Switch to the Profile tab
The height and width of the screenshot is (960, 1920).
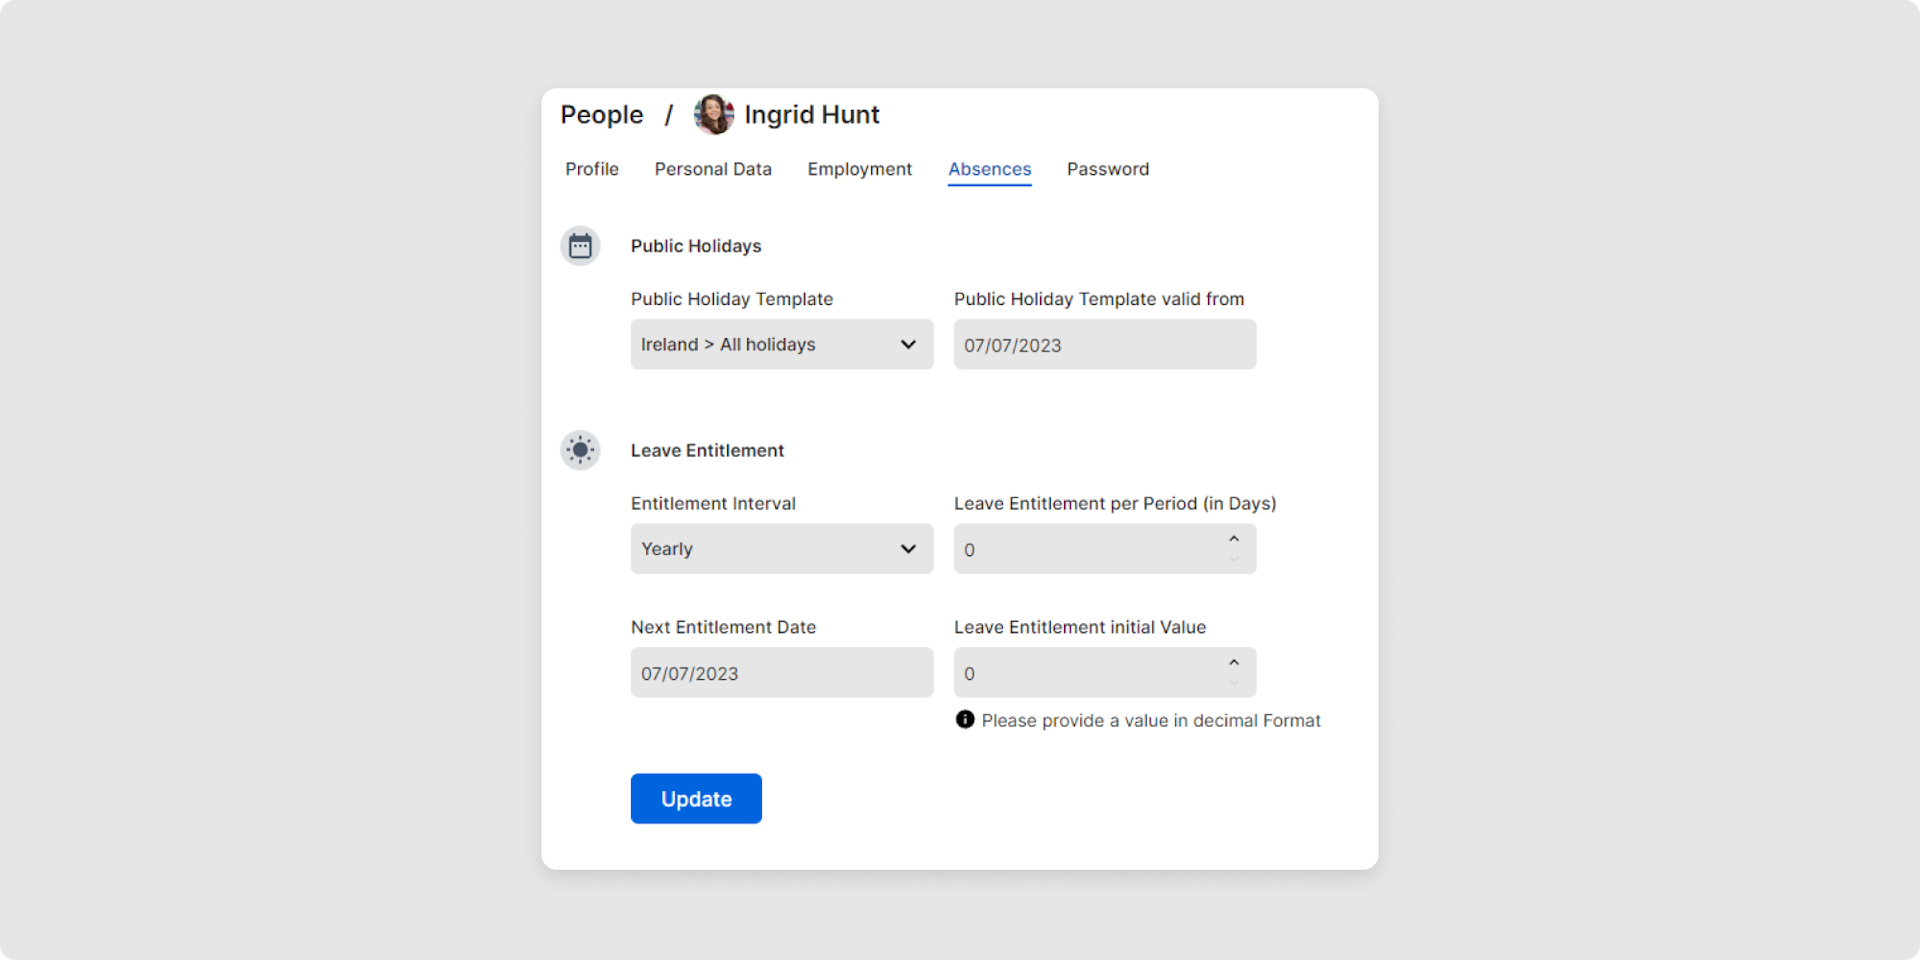click(x=592, y=169)
